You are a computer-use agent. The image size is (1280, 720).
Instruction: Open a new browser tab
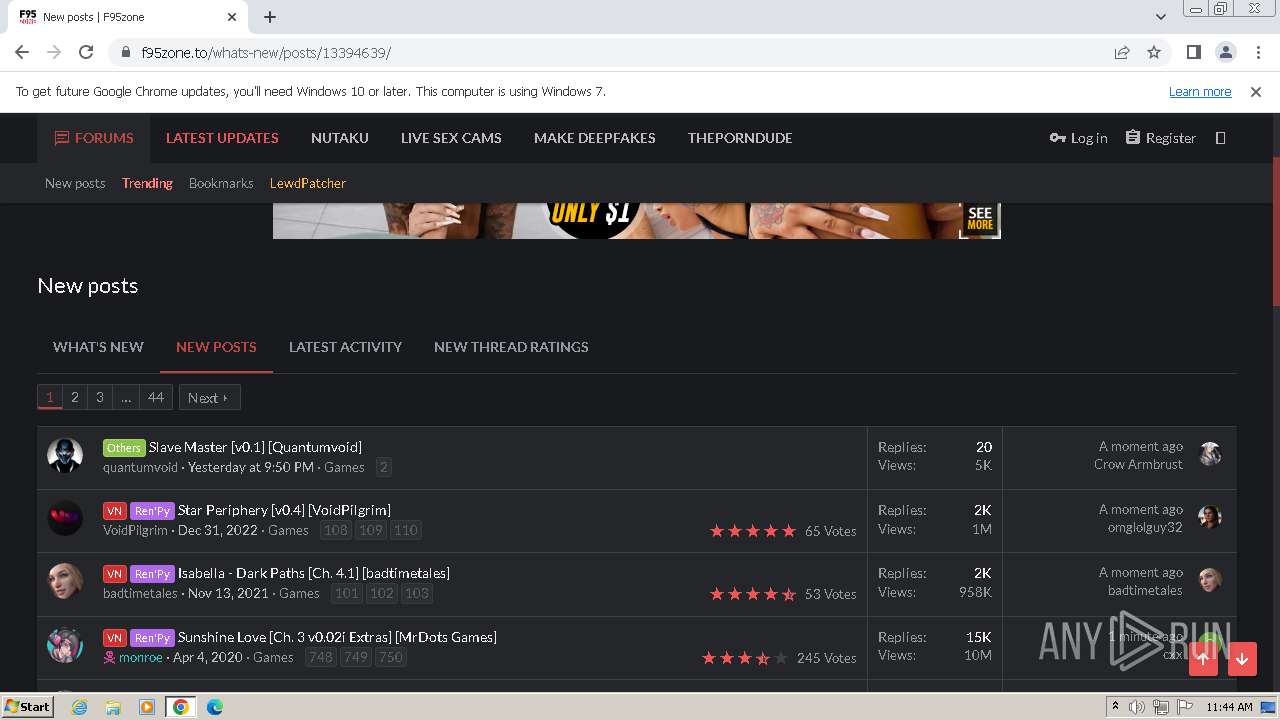[x=270, y=17]
